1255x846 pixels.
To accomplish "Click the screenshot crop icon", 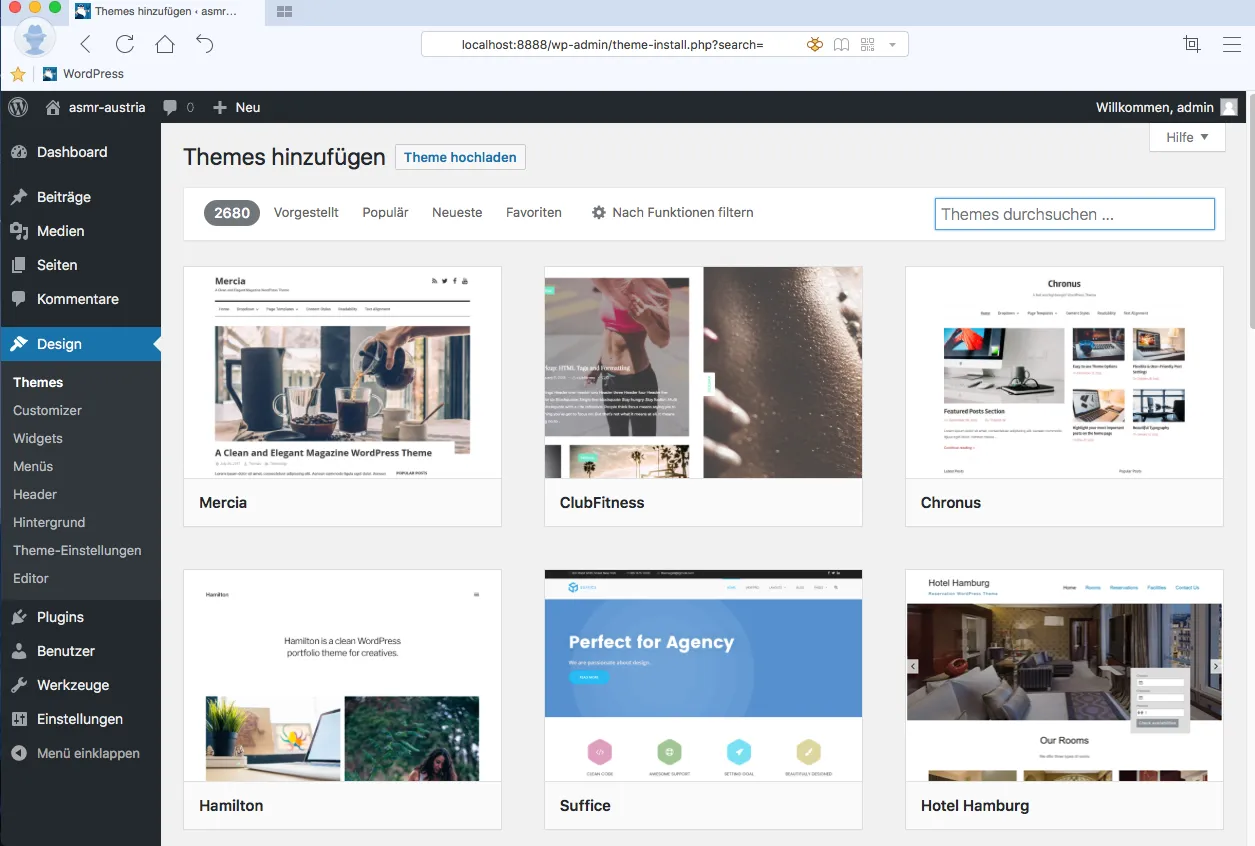I will [1191, 44].
